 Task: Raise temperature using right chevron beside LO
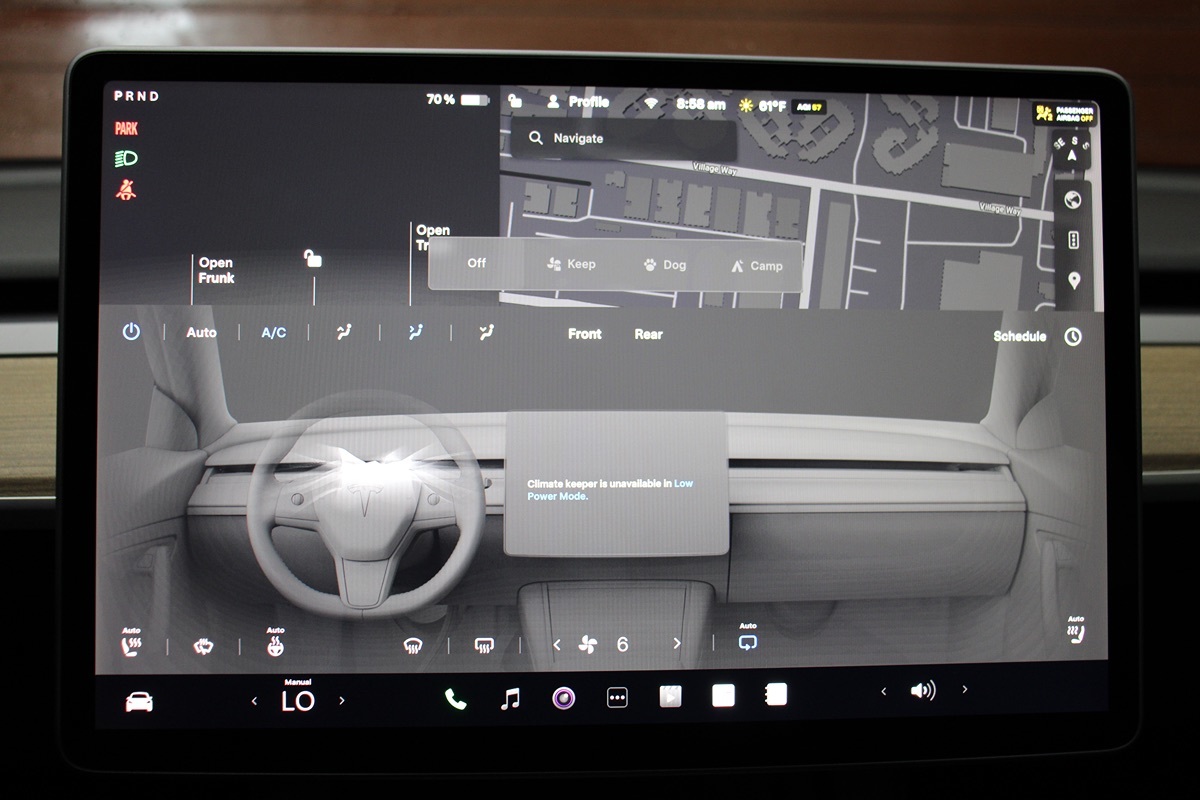click(342, 701)
